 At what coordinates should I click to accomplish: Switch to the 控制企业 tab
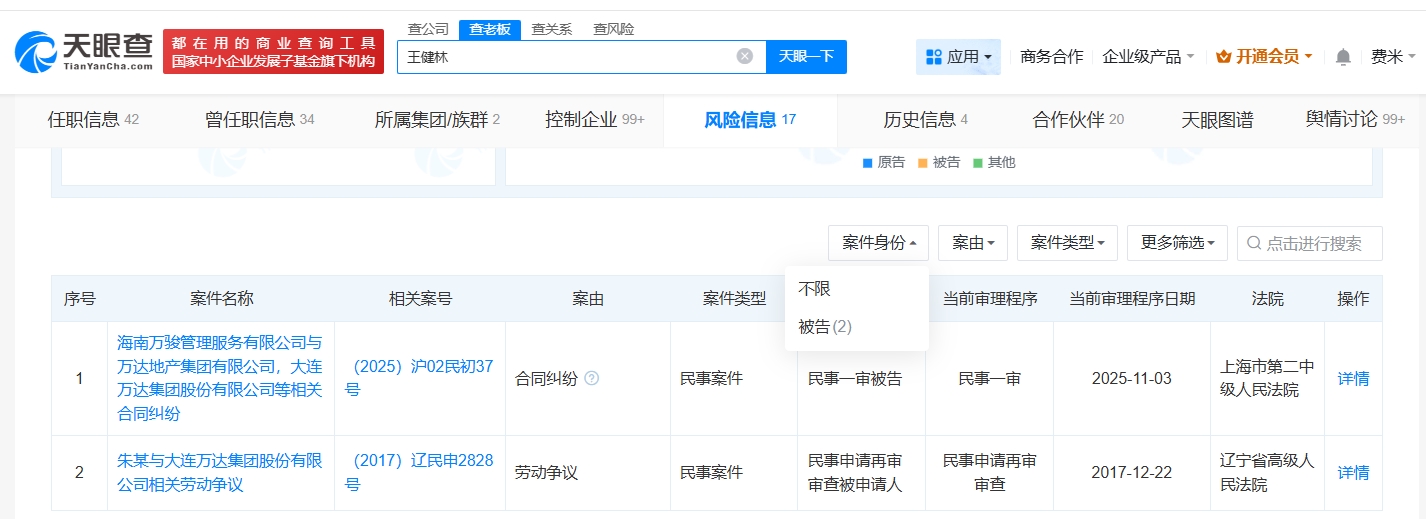tap(595, 120)
